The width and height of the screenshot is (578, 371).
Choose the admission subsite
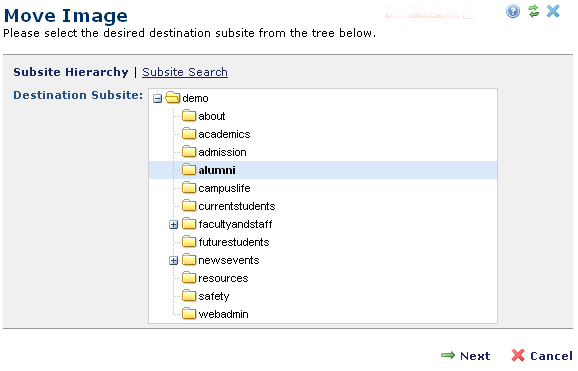(x=222, y=152)
